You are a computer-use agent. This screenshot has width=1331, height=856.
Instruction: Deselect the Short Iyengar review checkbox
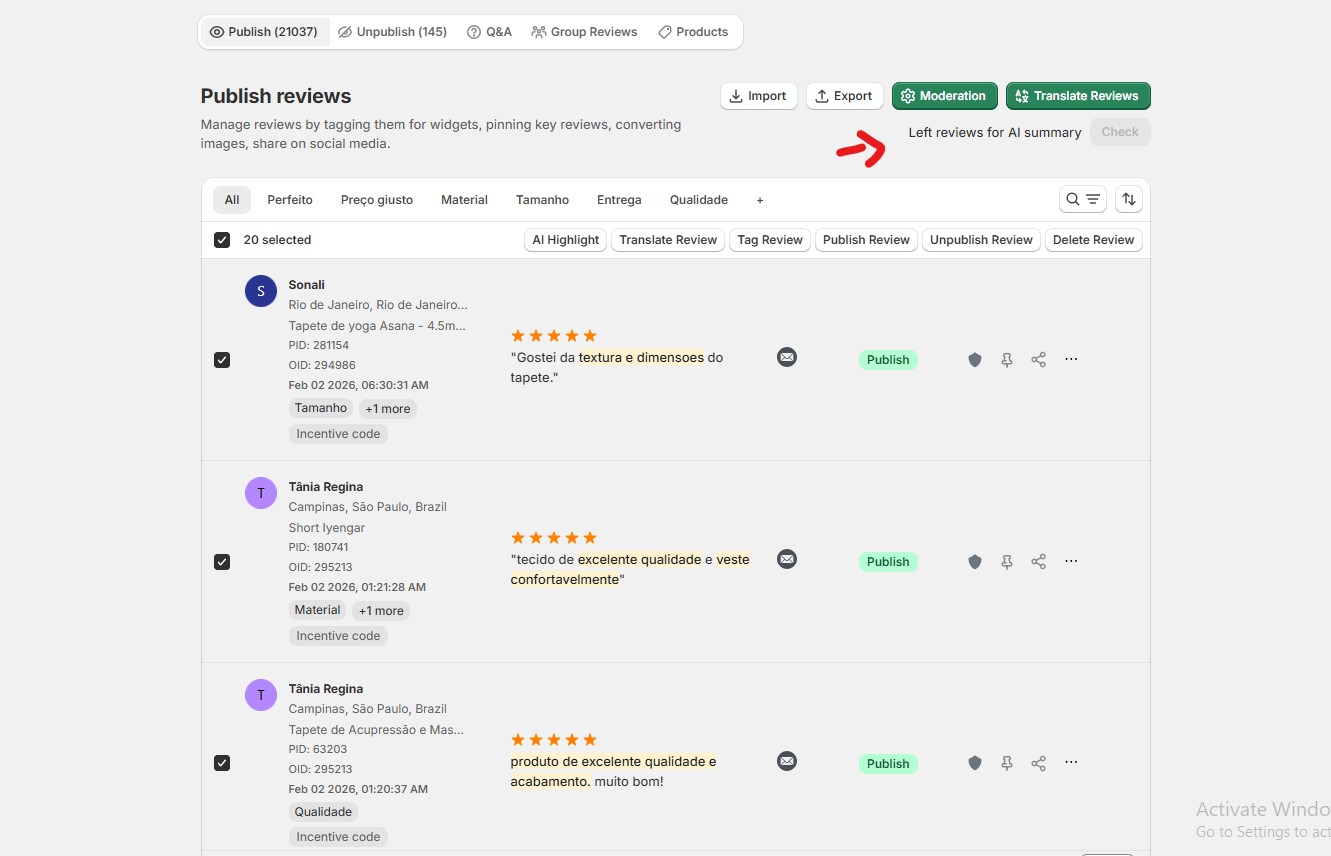(222, 562)
